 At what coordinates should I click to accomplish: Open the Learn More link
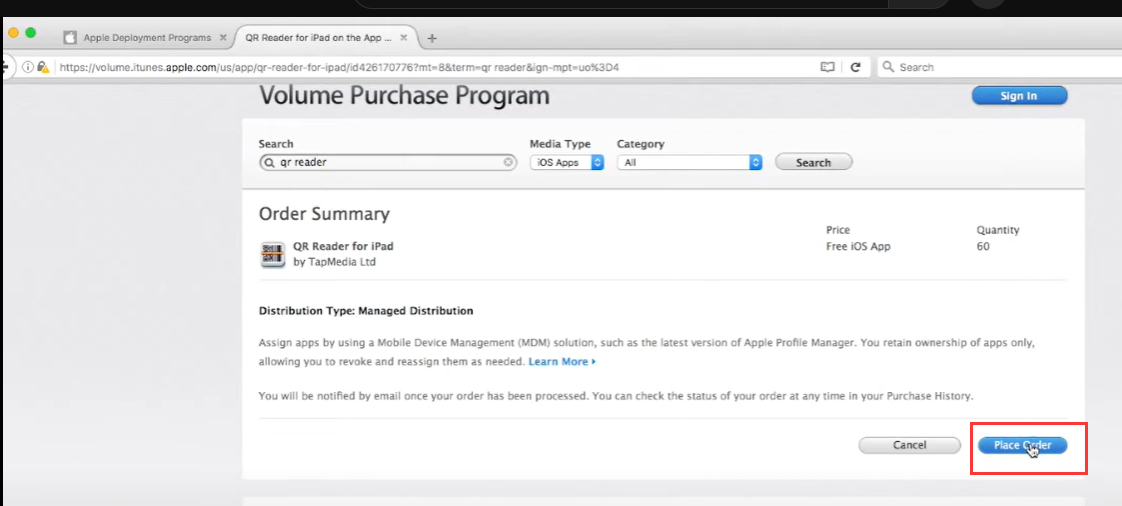(x=562, y=361)
